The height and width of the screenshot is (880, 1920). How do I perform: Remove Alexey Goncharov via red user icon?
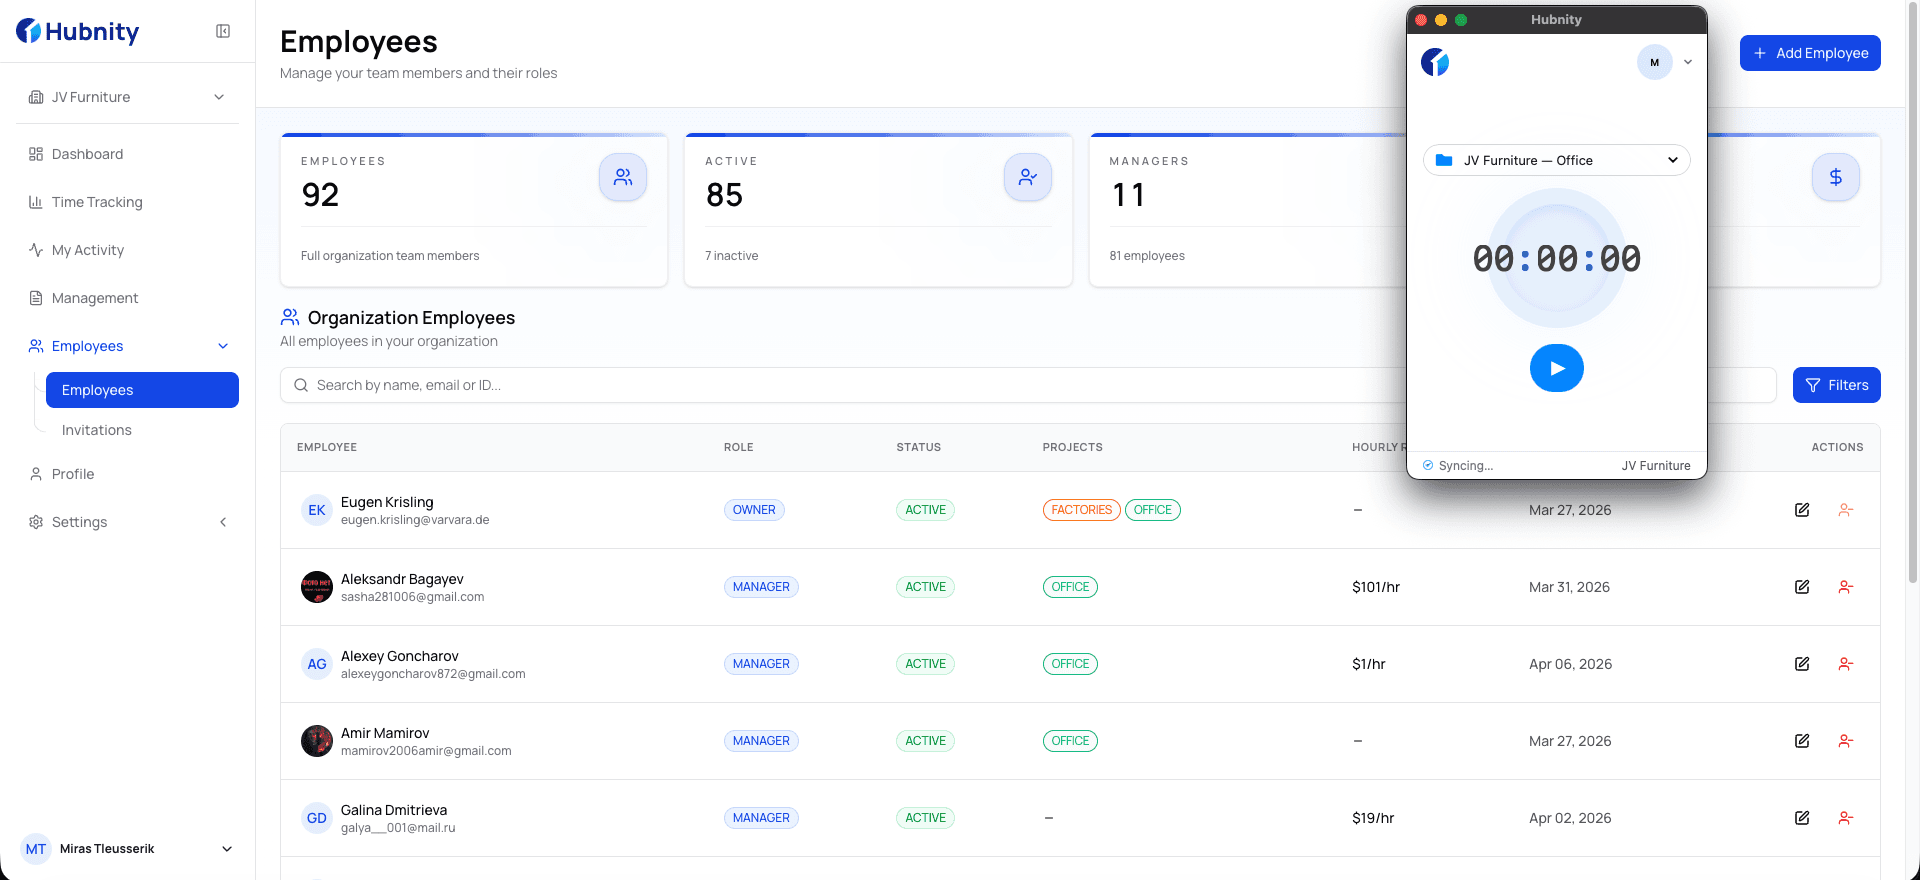click(1846, 664)
